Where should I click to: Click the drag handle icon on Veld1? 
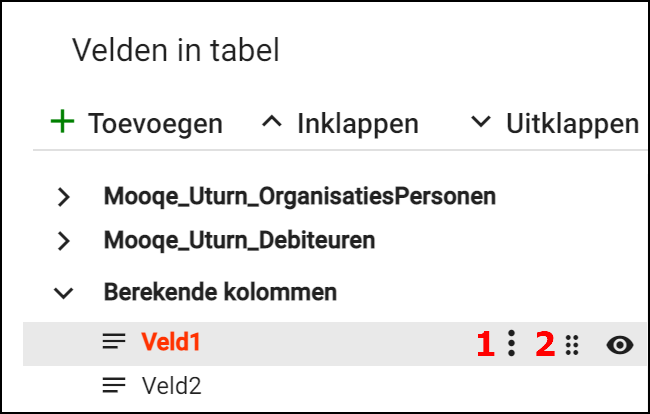pyautogui.click(x=572, y=345)
